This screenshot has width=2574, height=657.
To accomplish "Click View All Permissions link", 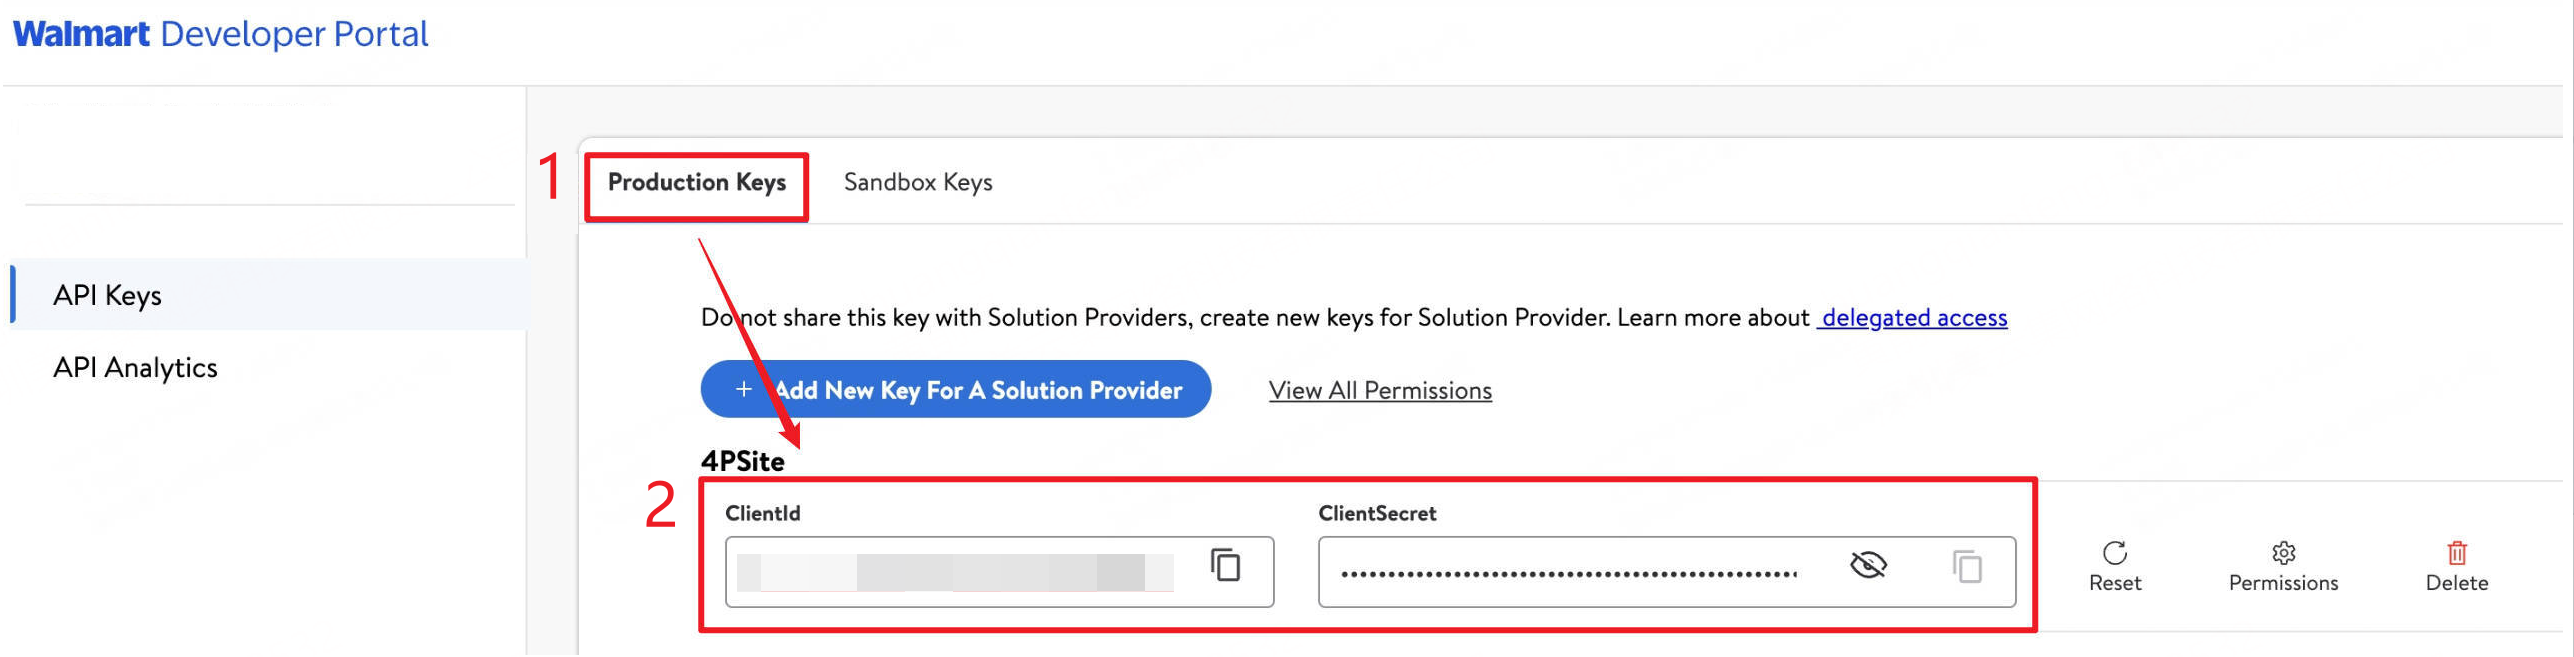I will point(1379,391).
